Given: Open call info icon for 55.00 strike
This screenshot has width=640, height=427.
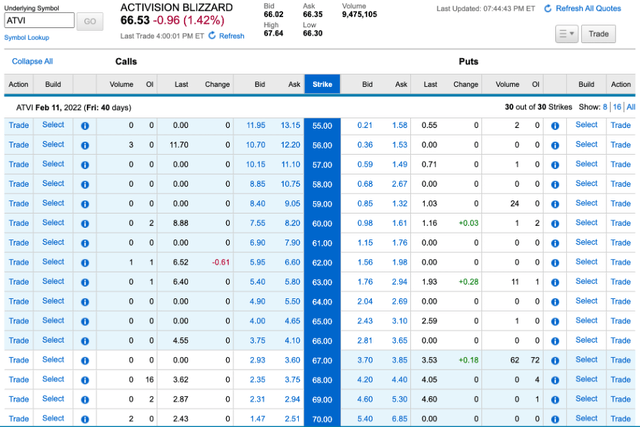Looking at the screenshot, I should click(x=85, y=126).
